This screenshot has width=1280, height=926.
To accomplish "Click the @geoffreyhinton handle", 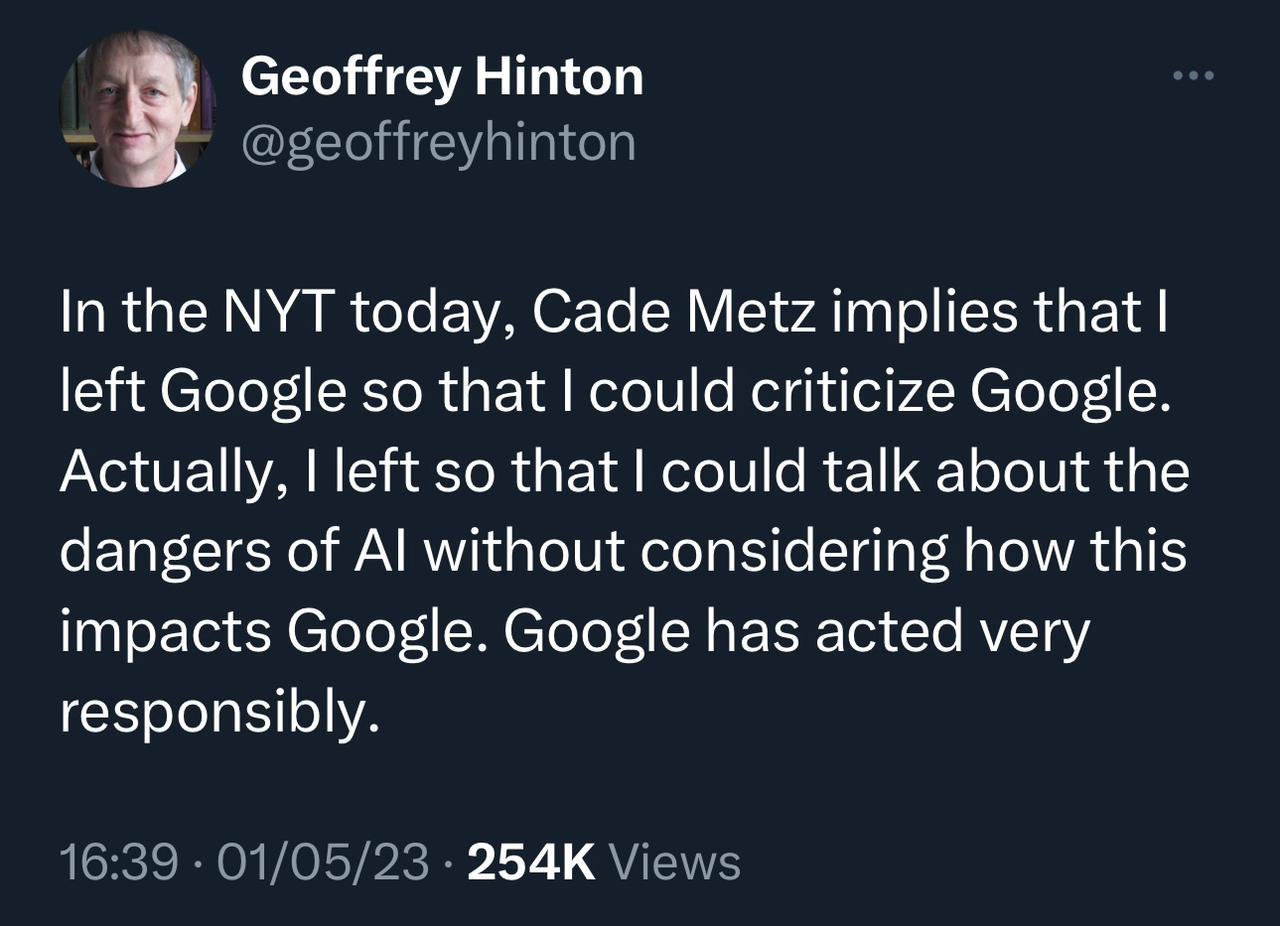I will [x=438, y=141].
